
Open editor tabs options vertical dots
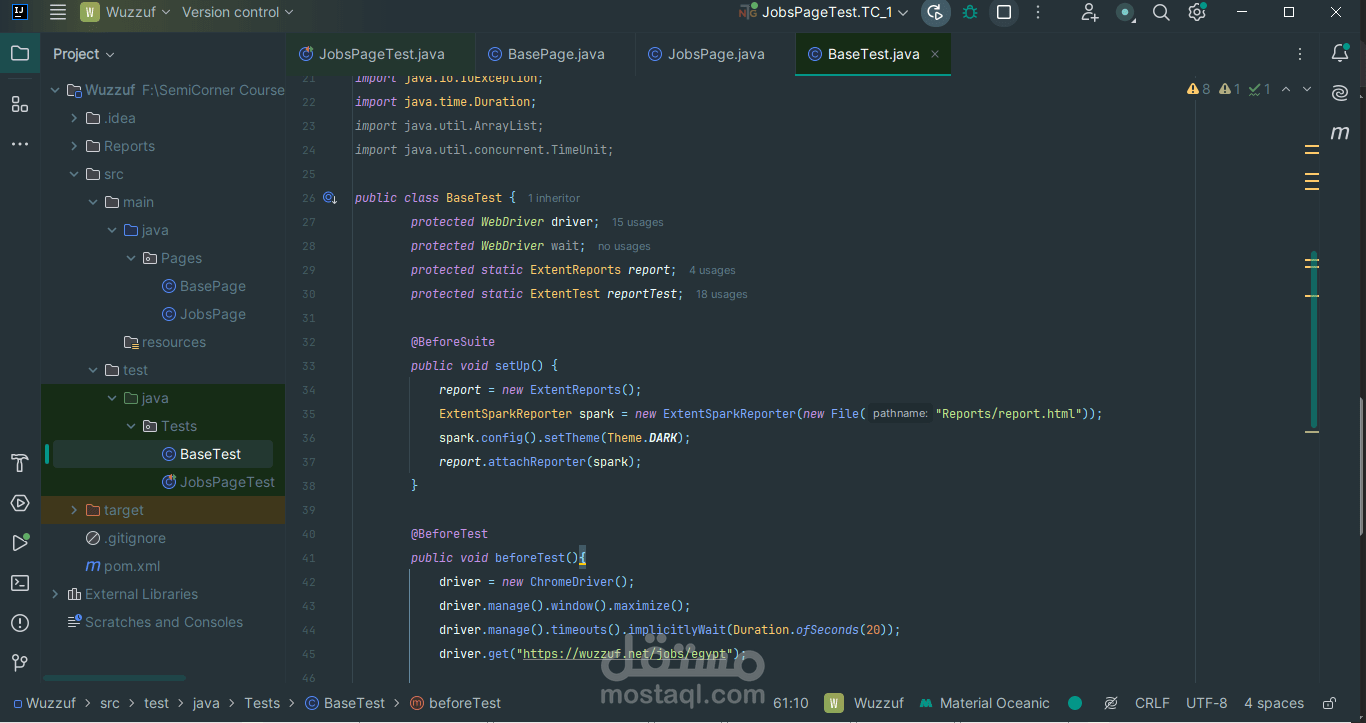pyautogui.click(x=1300, y=54)
